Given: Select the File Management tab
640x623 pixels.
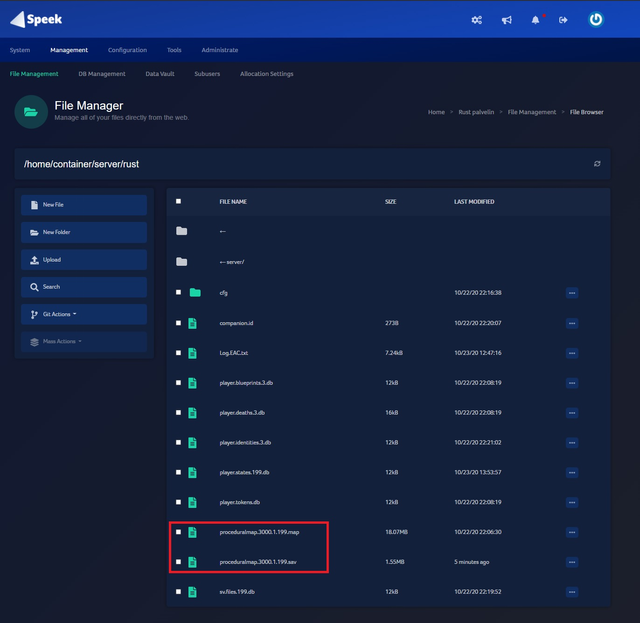Looking at the screenshot, I should click(34, 74).
